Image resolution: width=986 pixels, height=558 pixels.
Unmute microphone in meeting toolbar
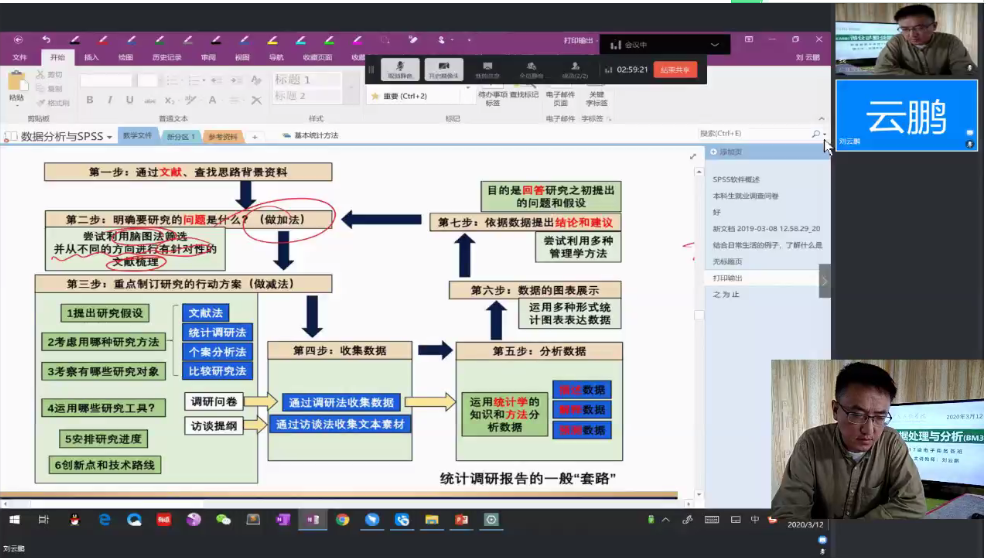pyautogui.click(x=400, y=68)
